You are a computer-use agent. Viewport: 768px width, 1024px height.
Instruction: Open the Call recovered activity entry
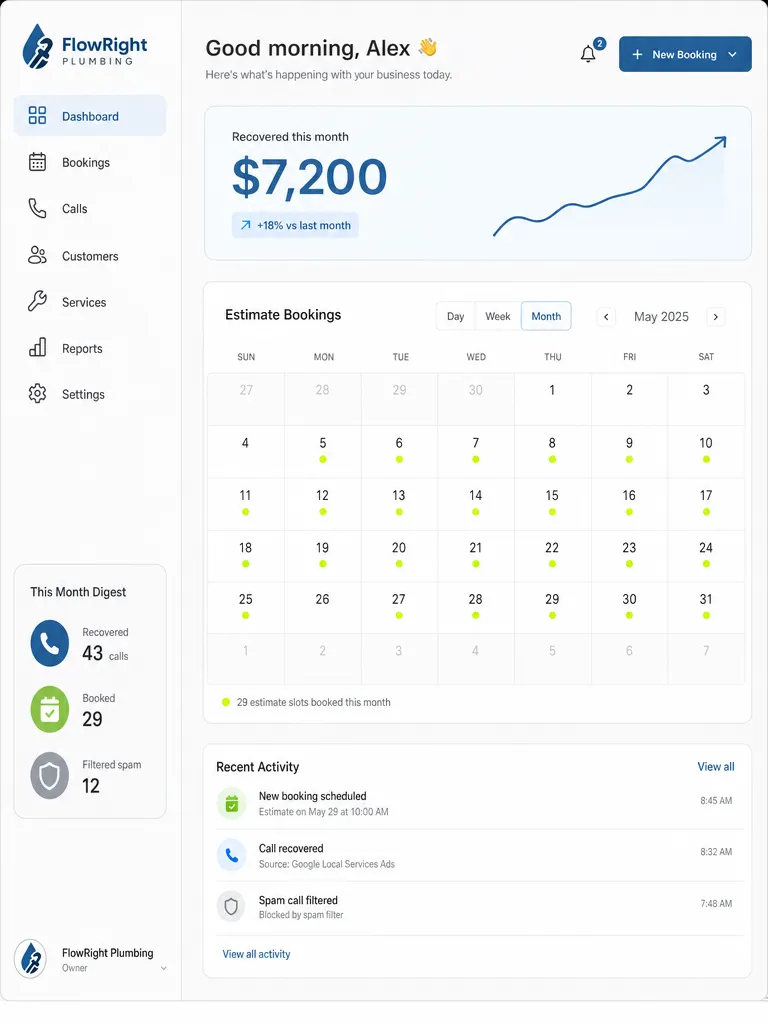pyautogui.click(x=480, y=856)
